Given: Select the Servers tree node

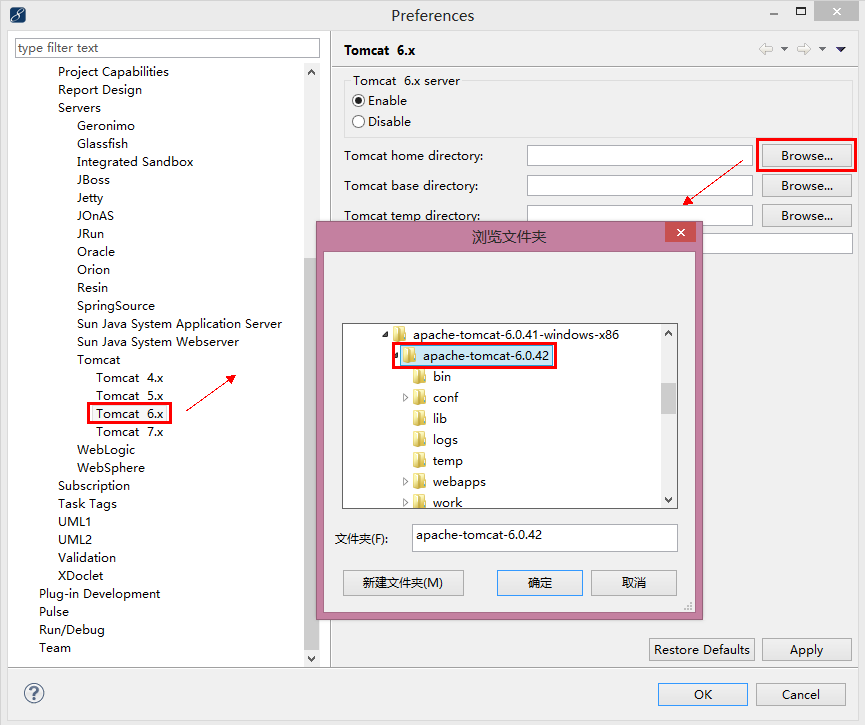Looking at the screenshot, I should click(79, 108).
